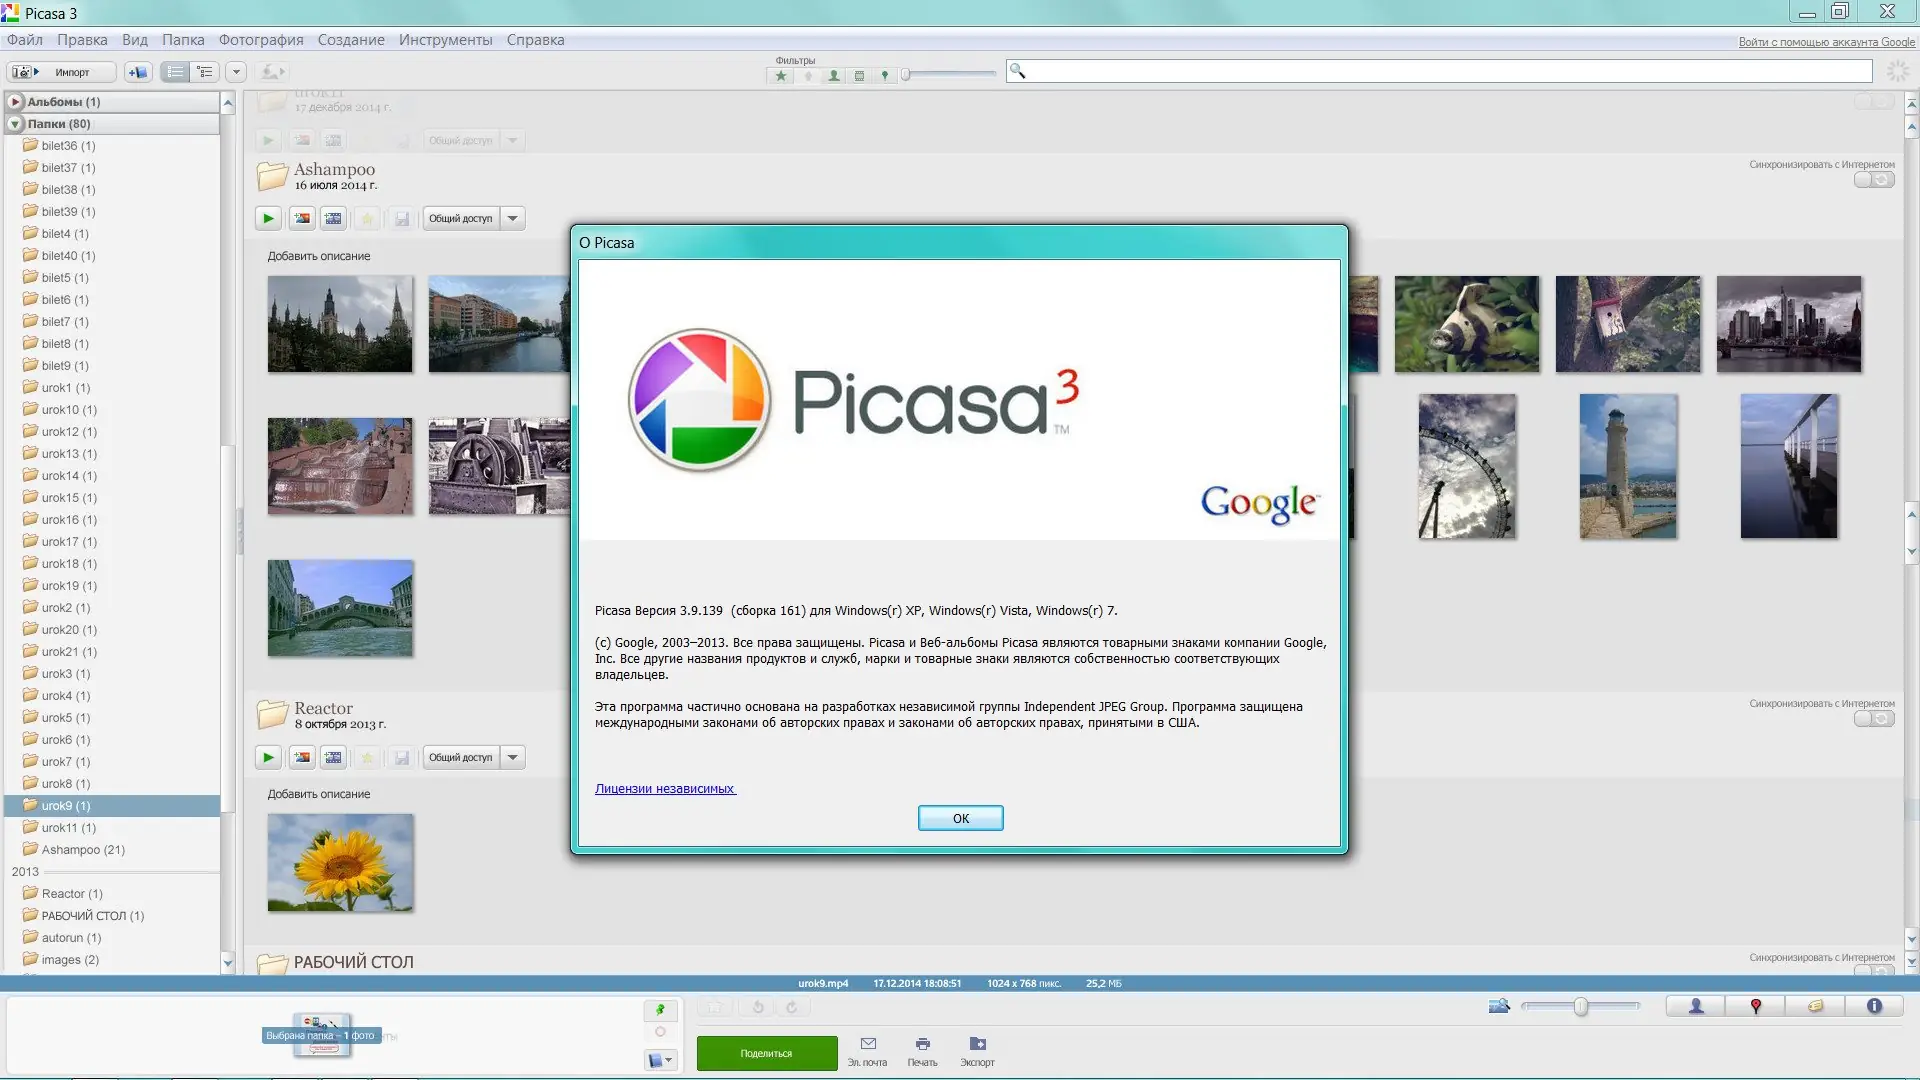Open the Places geotag panel
This screenshot has width=1920, height=1080.
[1756, 1007]
